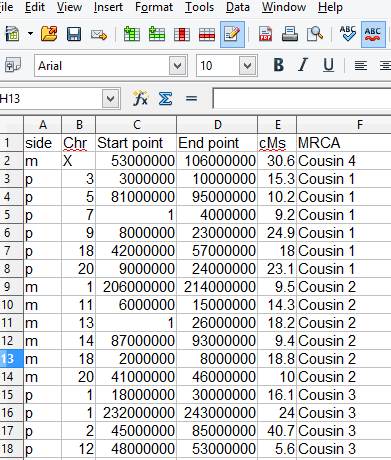Click the Name Box showing H13
Image resolution: width=391 pixels, height=460 pixels.
[x=51, y=99]
